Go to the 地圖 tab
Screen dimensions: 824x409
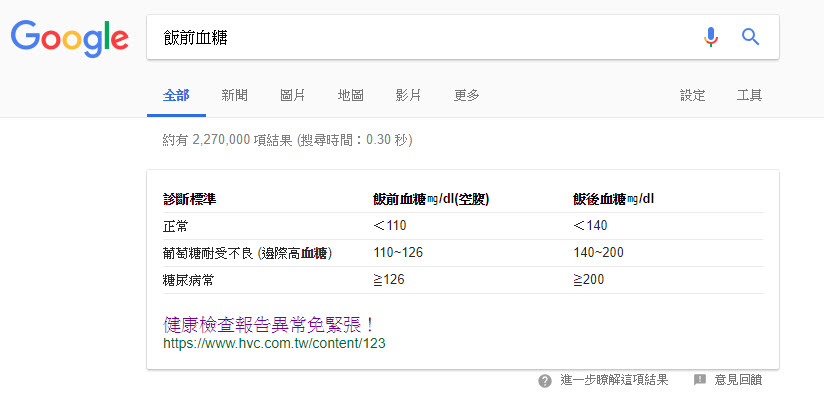point(350,95)
